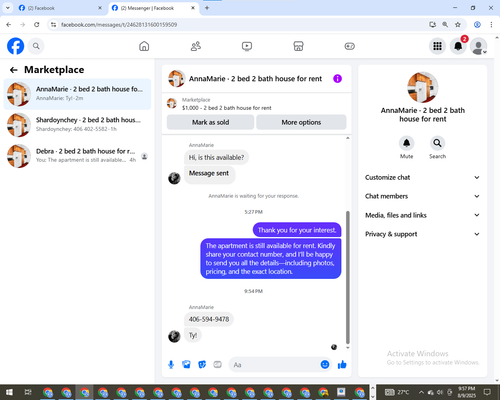
Task: Send a voice clip using microphone icon
Action: (171, 365)
